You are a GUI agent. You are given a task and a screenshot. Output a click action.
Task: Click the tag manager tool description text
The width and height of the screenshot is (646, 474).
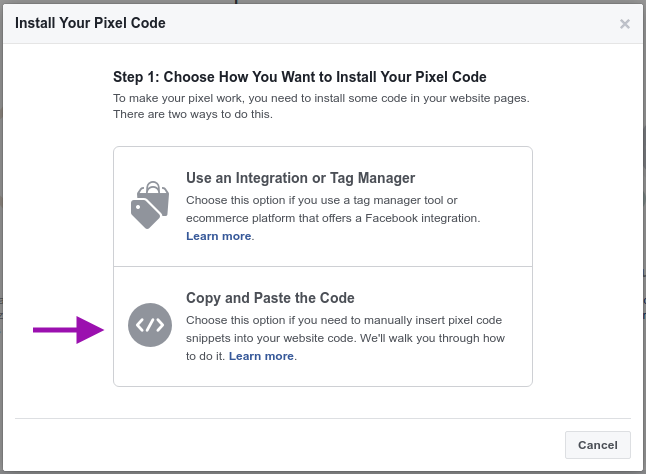tap(321, 200)
